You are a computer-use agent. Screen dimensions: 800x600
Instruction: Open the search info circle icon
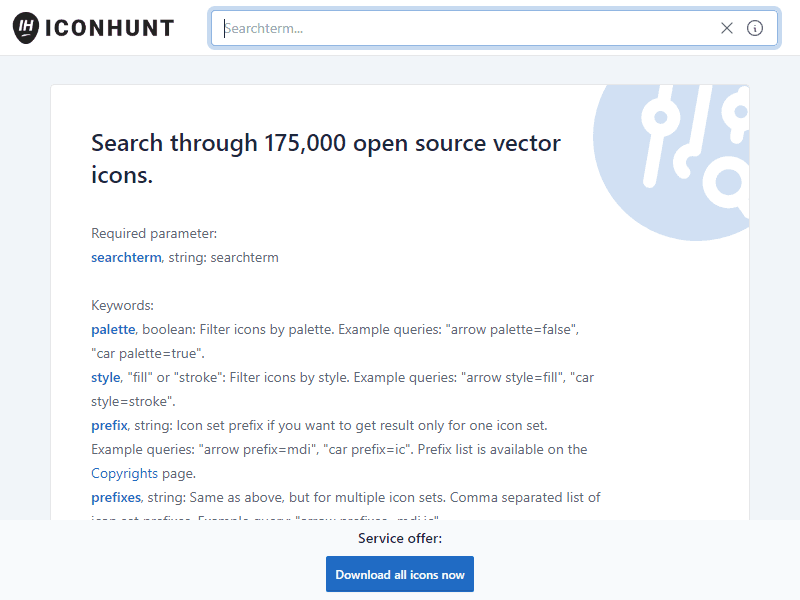pyautogui.click(x=755, y=28)
